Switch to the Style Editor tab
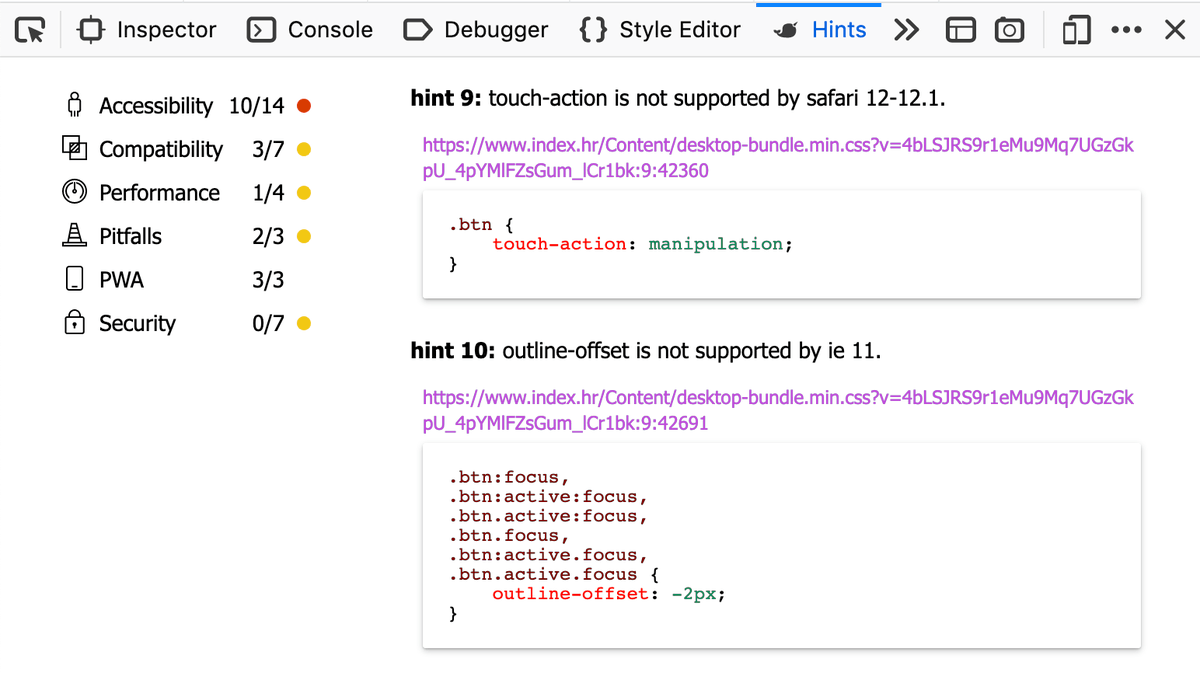This screenshot has width=1200, height=673. 660,30
